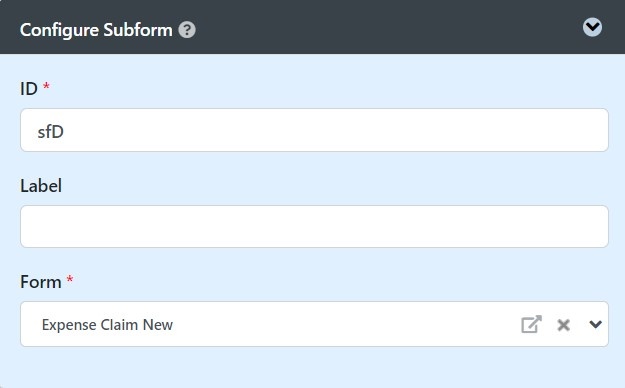
Task: Select the Expense Claim New combo box text
Action: 107,325
